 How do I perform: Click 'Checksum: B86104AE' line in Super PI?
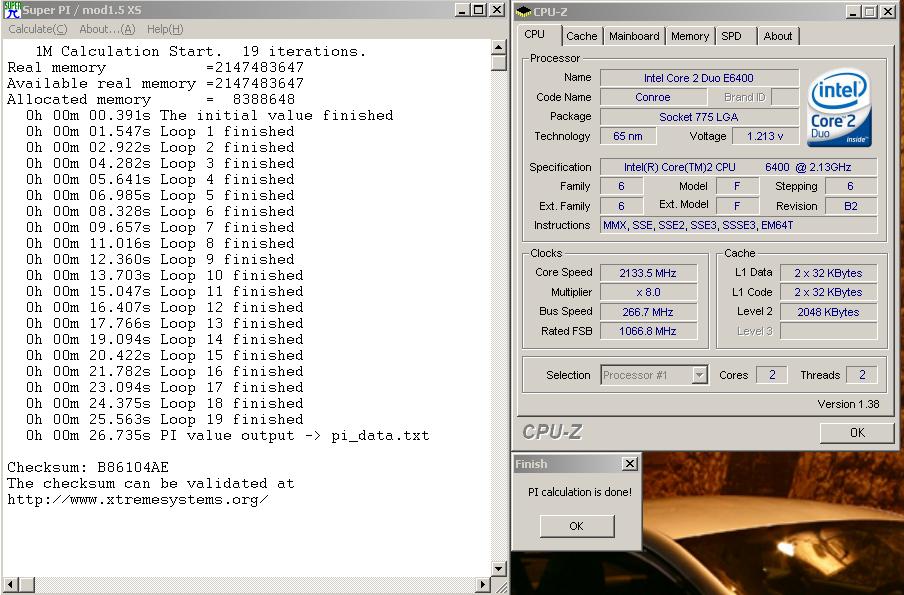[x=88, y=467]
